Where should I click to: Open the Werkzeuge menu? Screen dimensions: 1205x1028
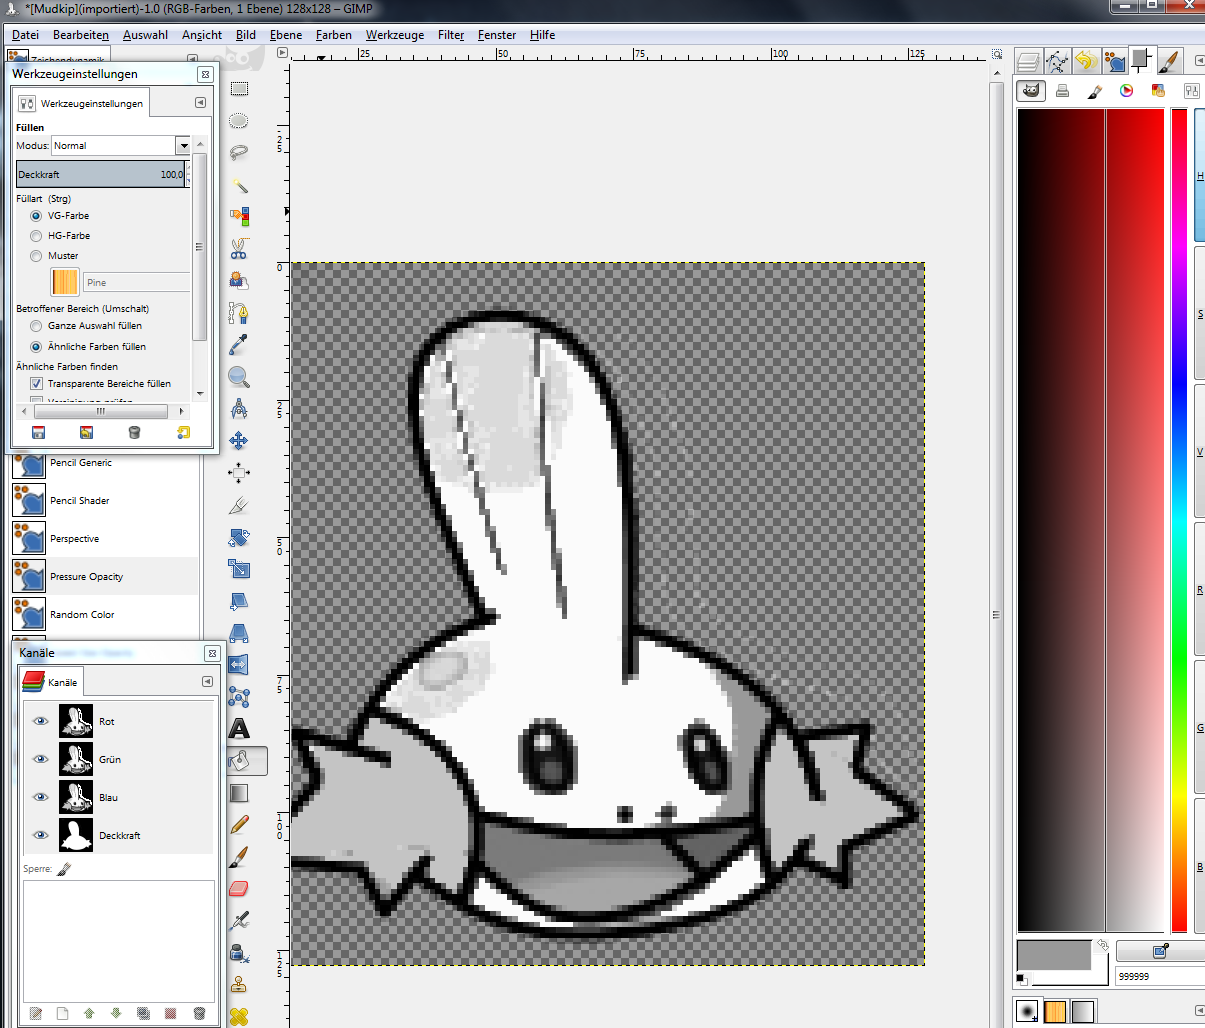(x=395, y=35)
